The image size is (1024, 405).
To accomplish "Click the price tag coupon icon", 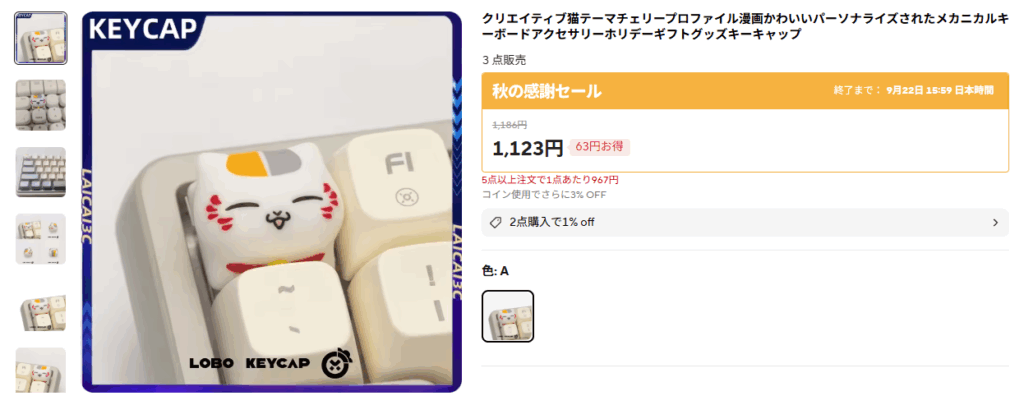I will (x=496, y=223).
